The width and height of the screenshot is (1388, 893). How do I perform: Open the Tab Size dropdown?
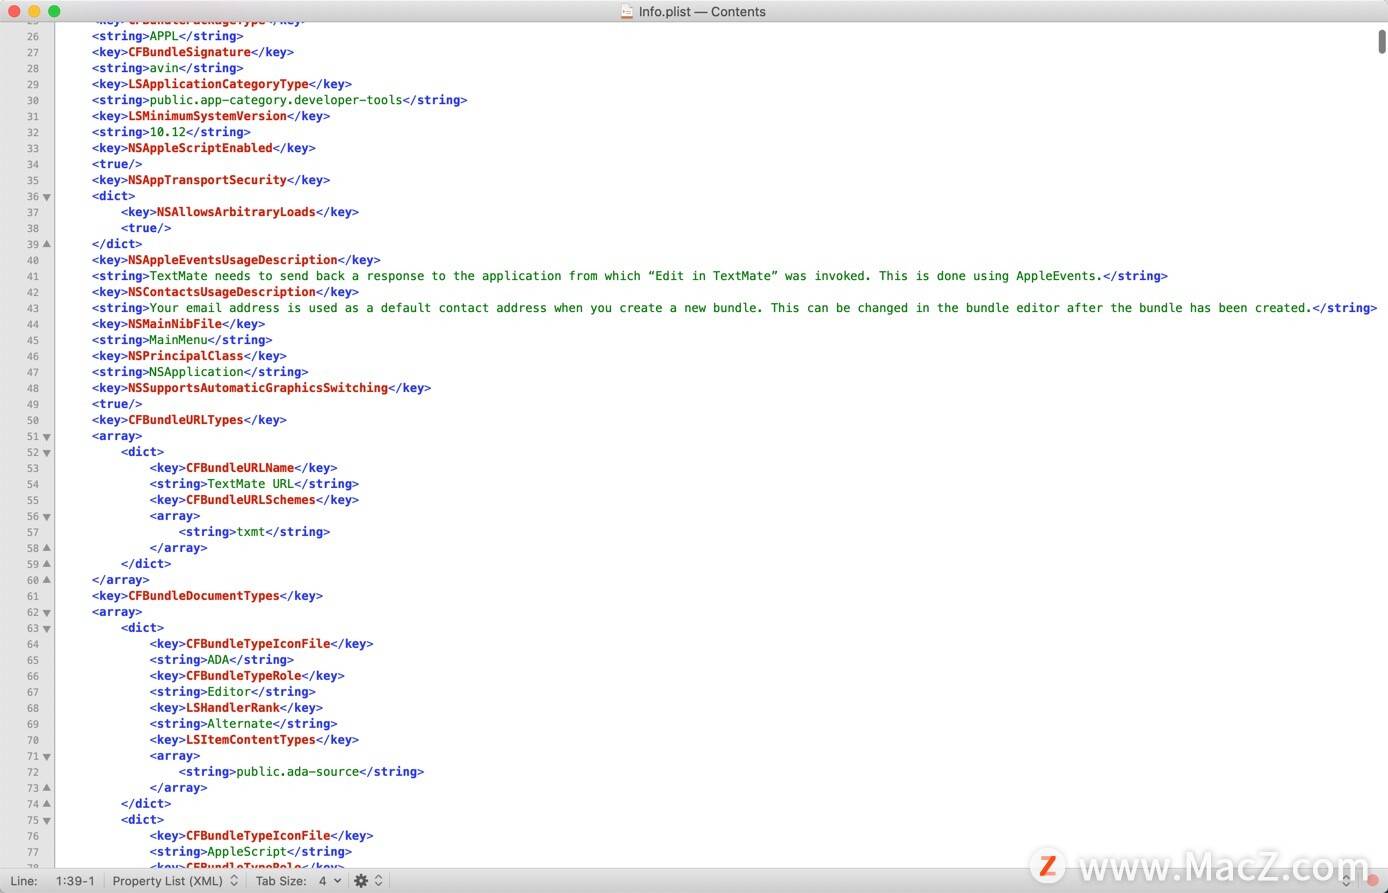tap(330, 881)
